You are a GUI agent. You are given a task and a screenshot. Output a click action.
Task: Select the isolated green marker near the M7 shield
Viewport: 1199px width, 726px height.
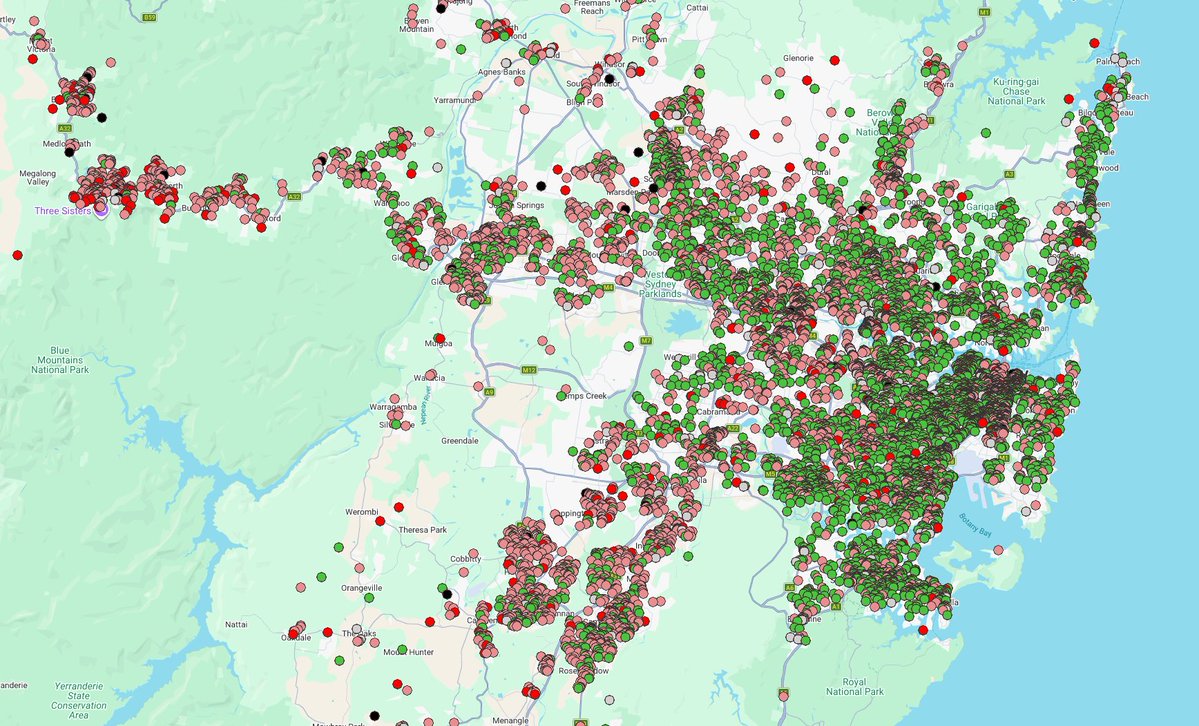(628, 346)
